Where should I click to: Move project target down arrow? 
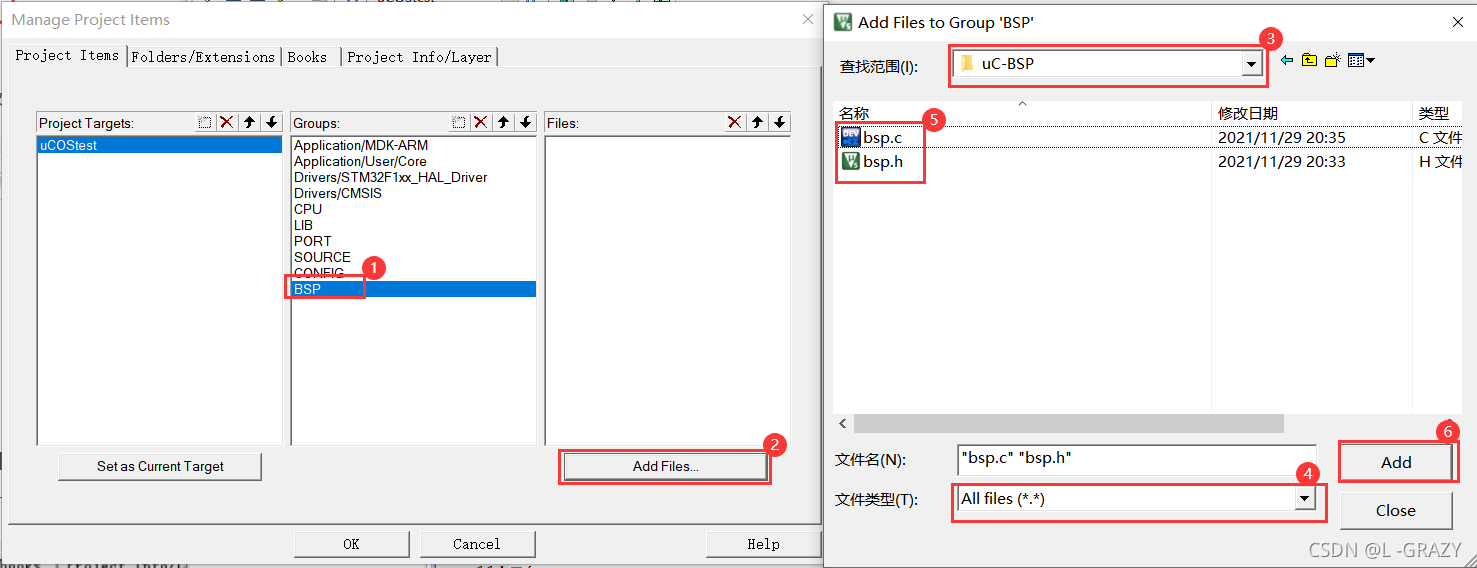pos(271,122)
